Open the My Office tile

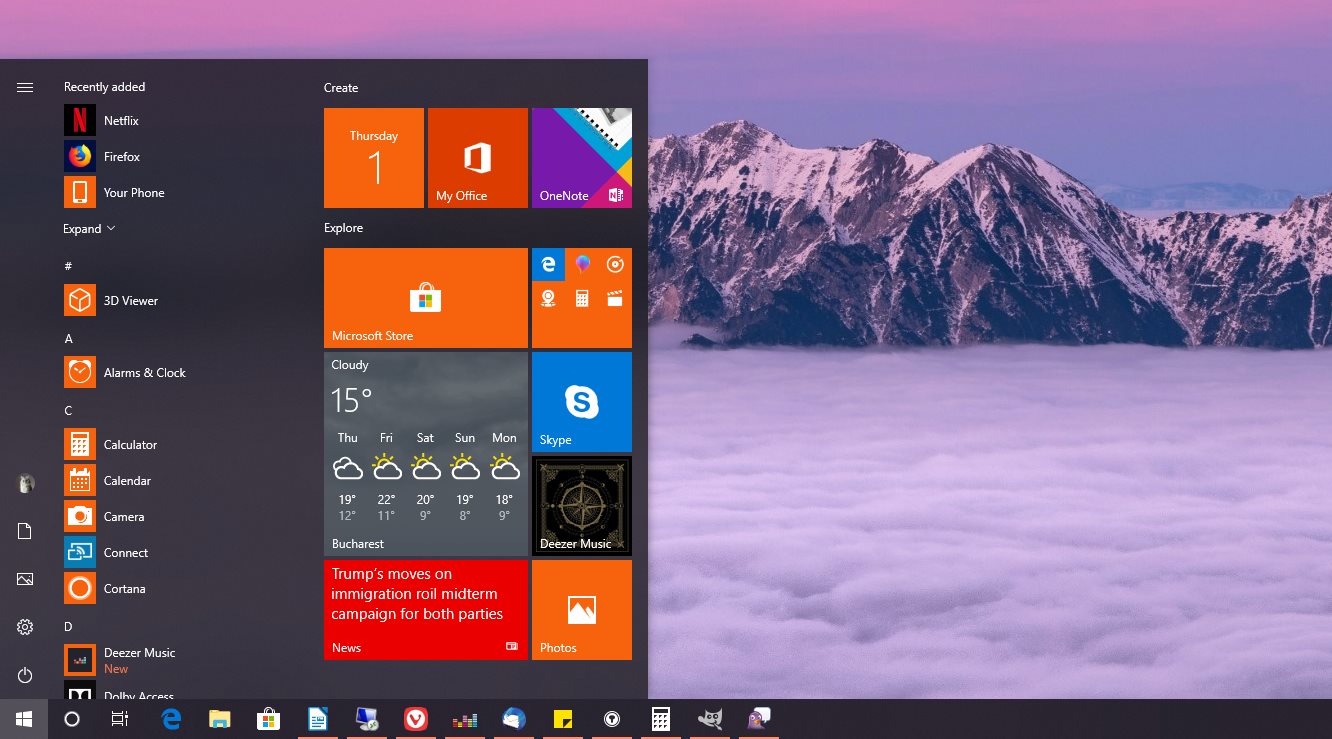478,158
